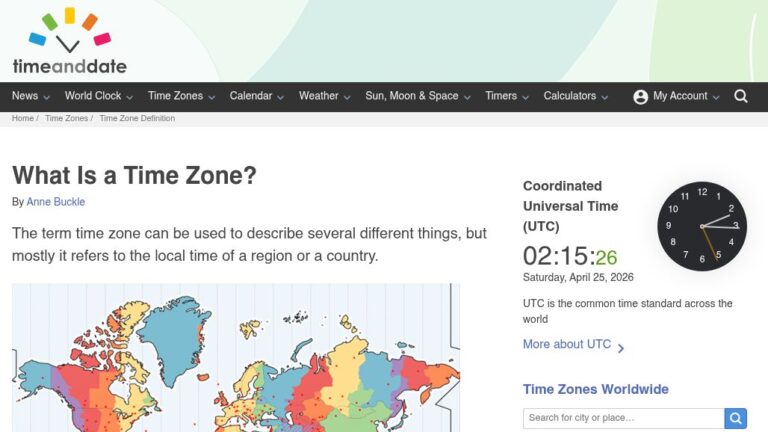Follow the More about UTC link
The width and height of the screenshot is (768, 432).
566,344
